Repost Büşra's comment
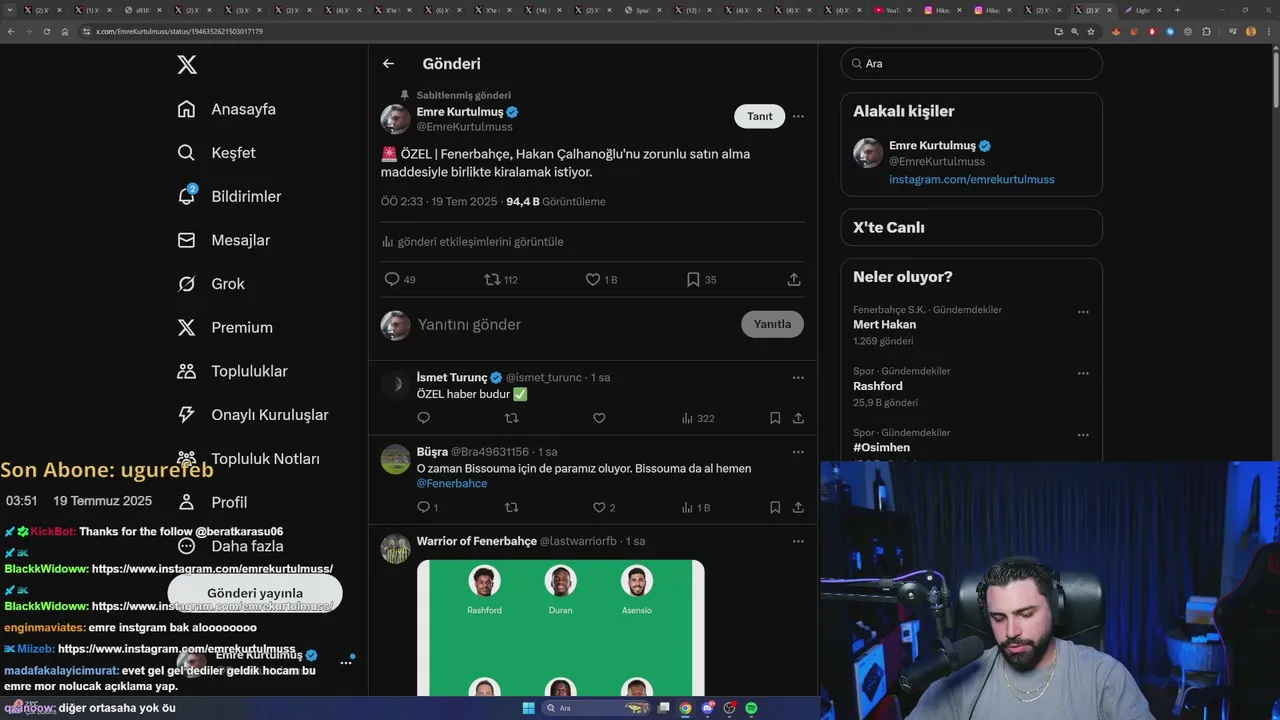 tap(511, 508)
